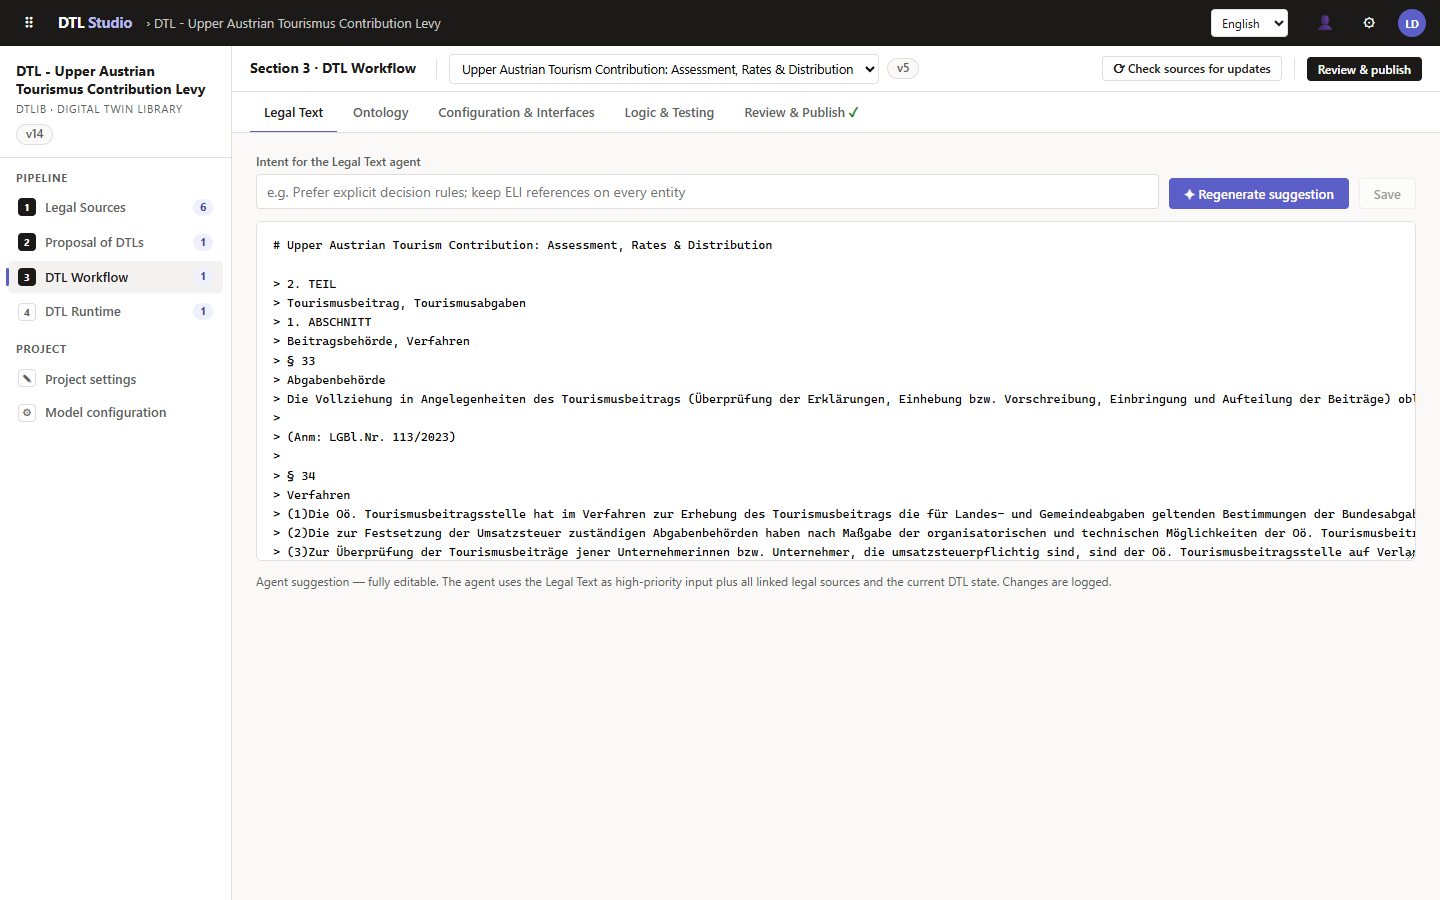Switch to the Legal Text tab
The image size is (1440, 900).
(293, 112)
